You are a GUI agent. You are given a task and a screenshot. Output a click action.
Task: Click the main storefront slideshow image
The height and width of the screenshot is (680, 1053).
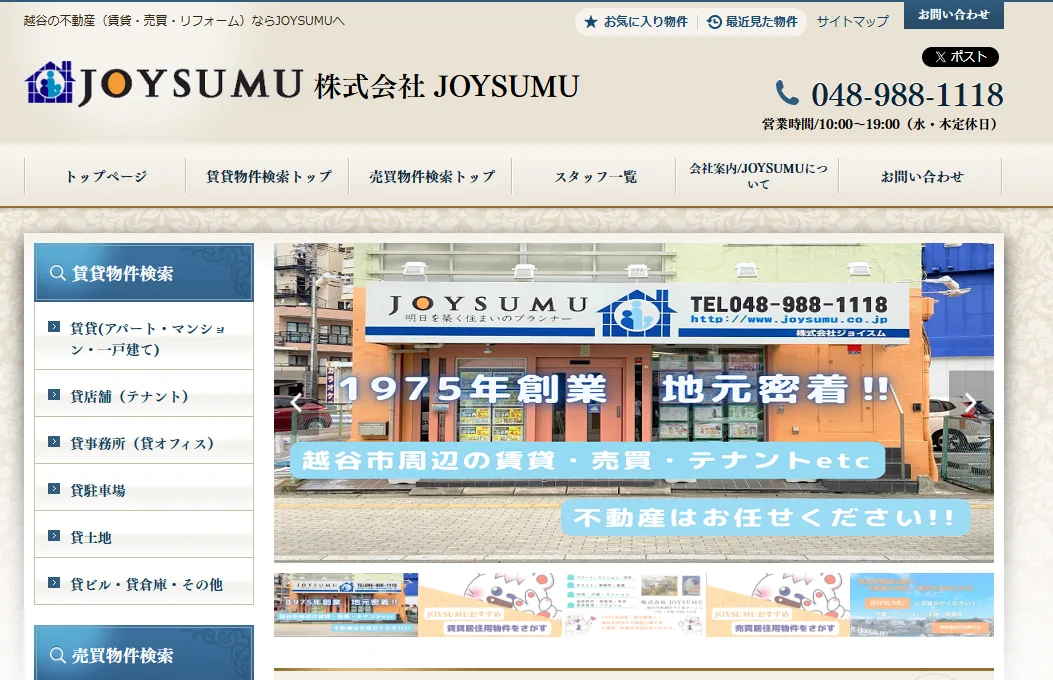[x=633, y=402]
